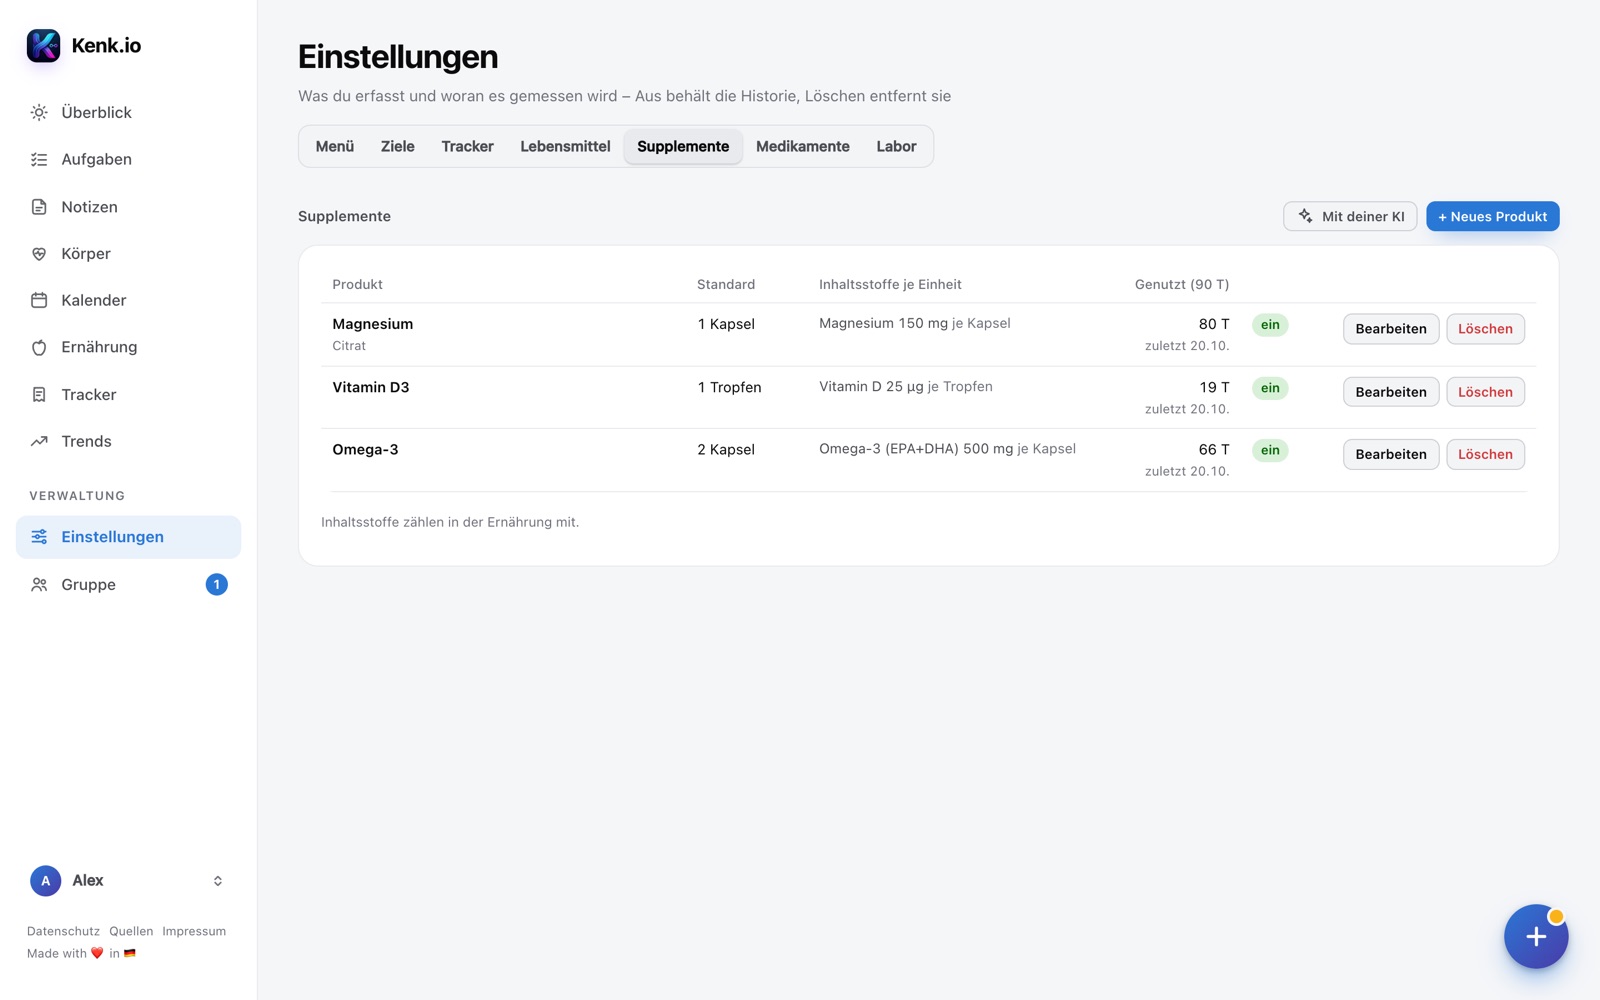The width and height of the screenshot is (1600, 1000).
Task: Expand the Alex account switcher chevron
Action: click(218, 881)
